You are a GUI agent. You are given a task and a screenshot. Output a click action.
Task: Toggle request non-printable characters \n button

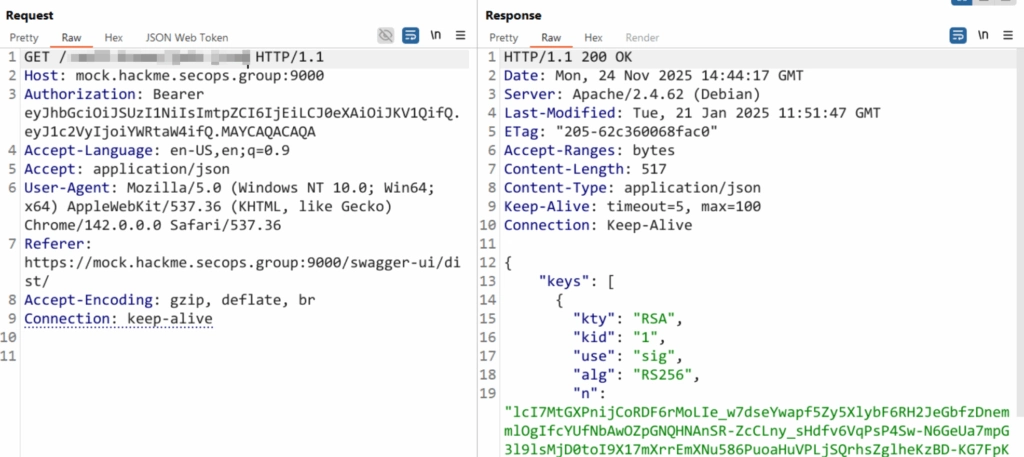436,36
